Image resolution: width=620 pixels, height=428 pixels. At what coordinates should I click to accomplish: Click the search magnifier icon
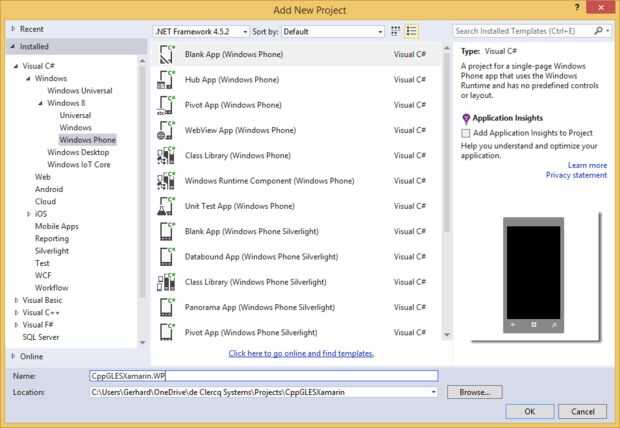(599, 31)
